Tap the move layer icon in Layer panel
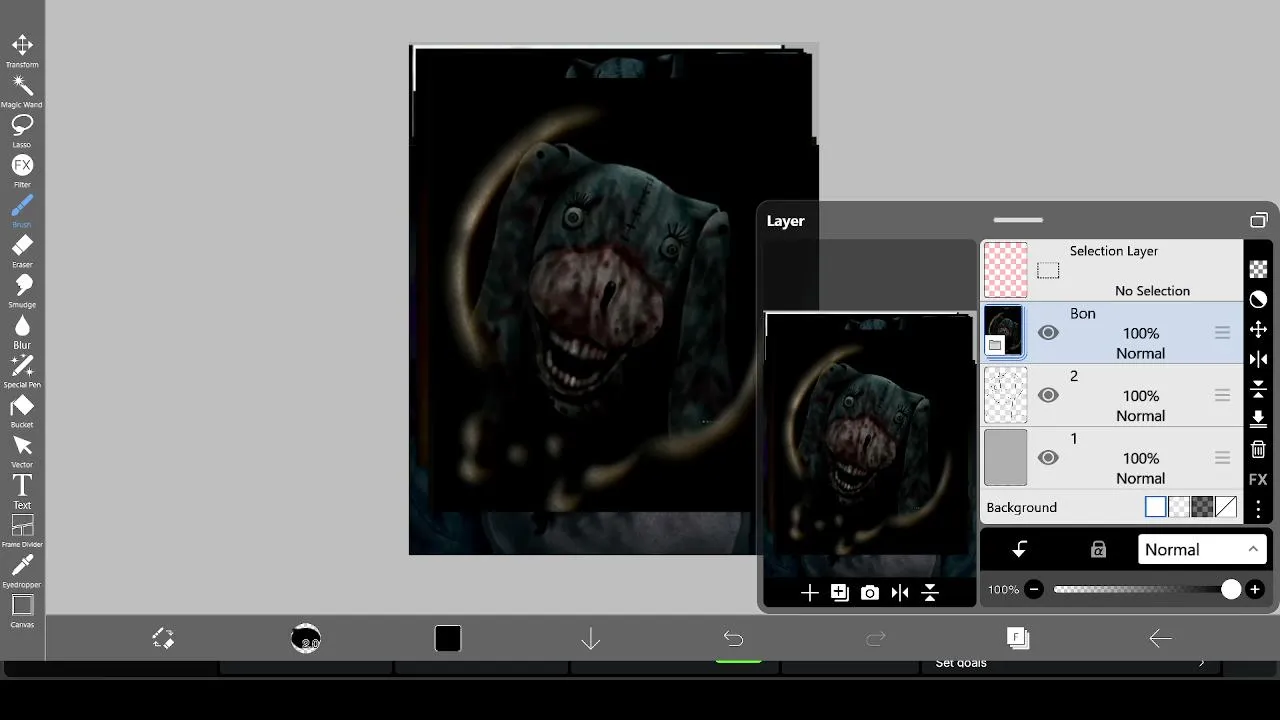 pyautogui.click(x=1259, y=329)
